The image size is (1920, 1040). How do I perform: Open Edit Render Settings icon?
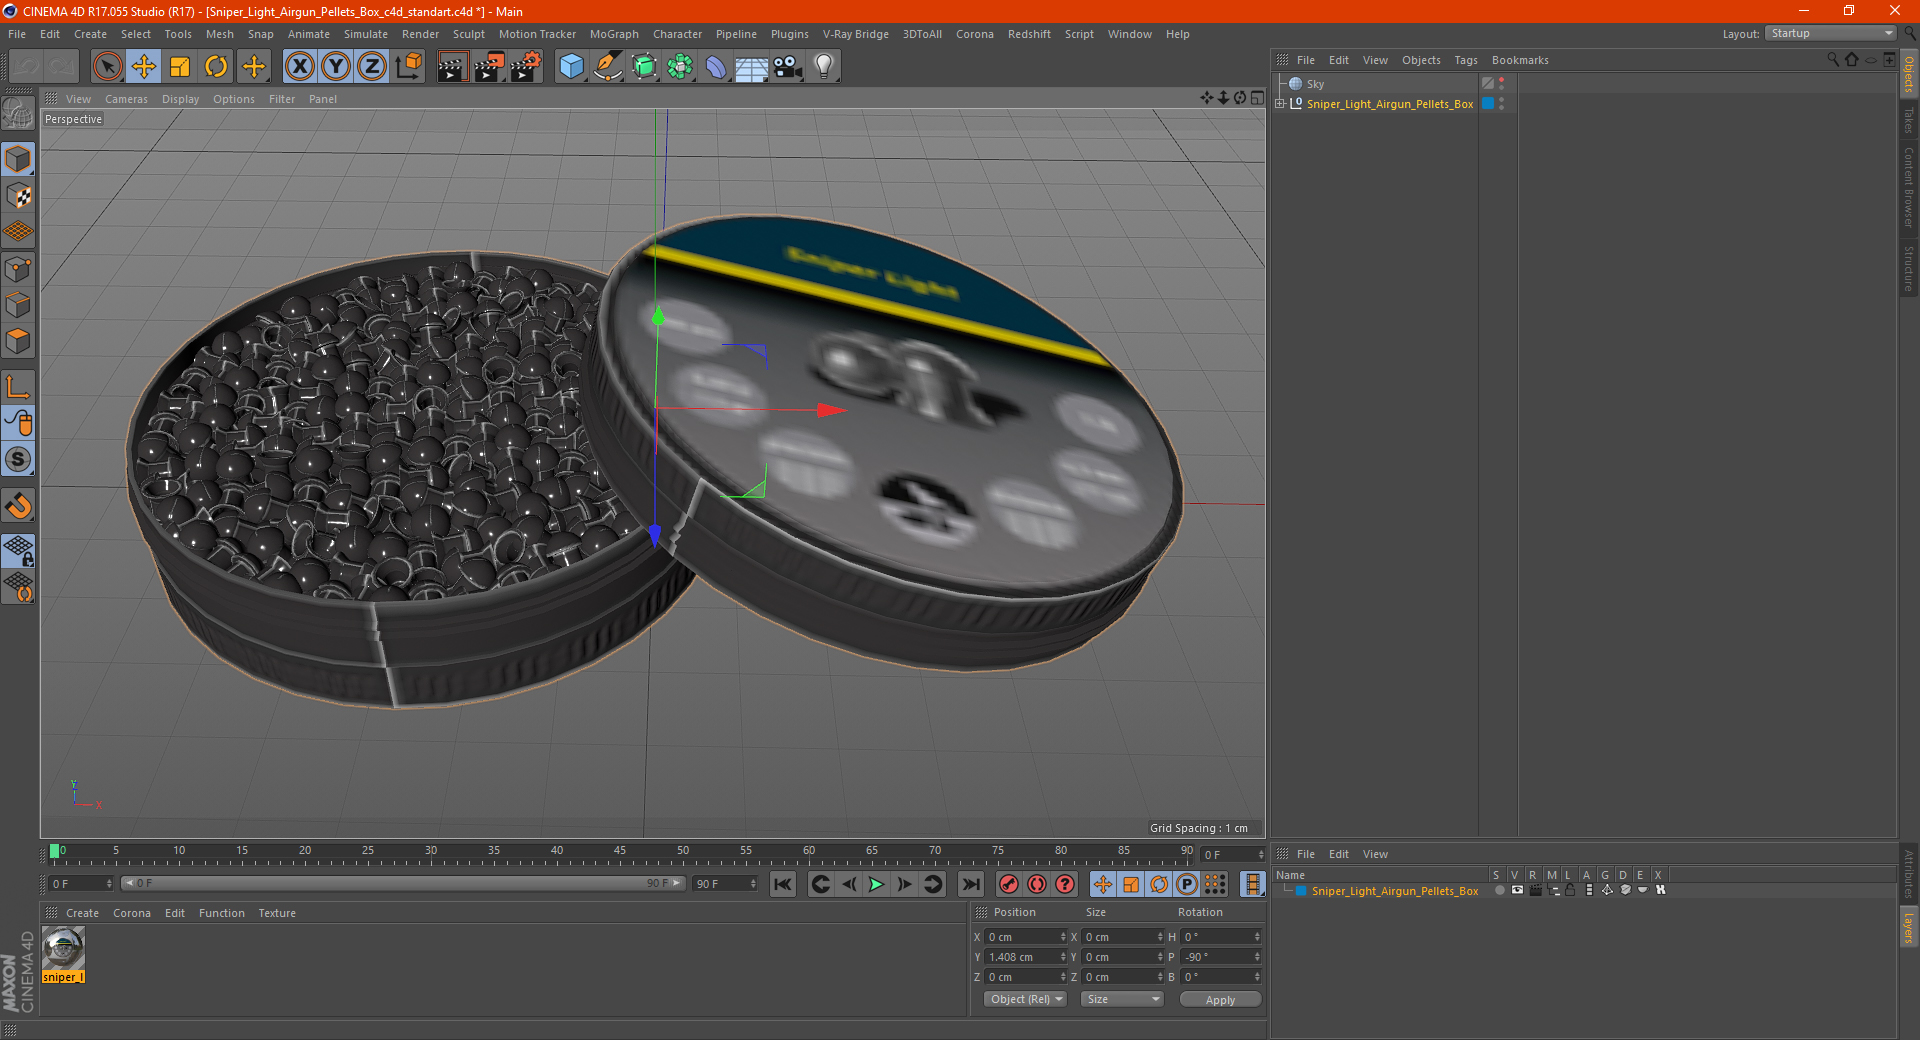click(526, 67)
